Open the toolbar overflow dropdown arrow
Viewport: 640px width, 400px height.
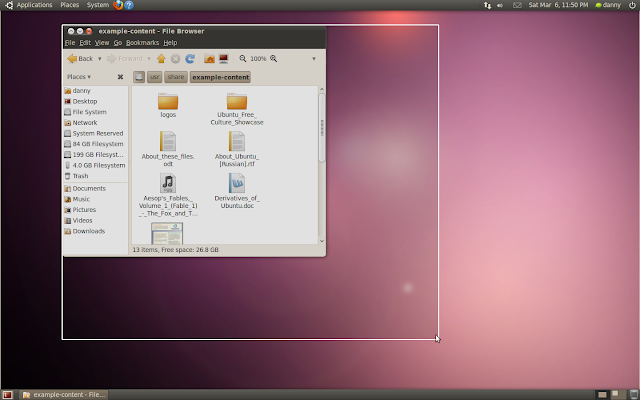click(314, 59)
